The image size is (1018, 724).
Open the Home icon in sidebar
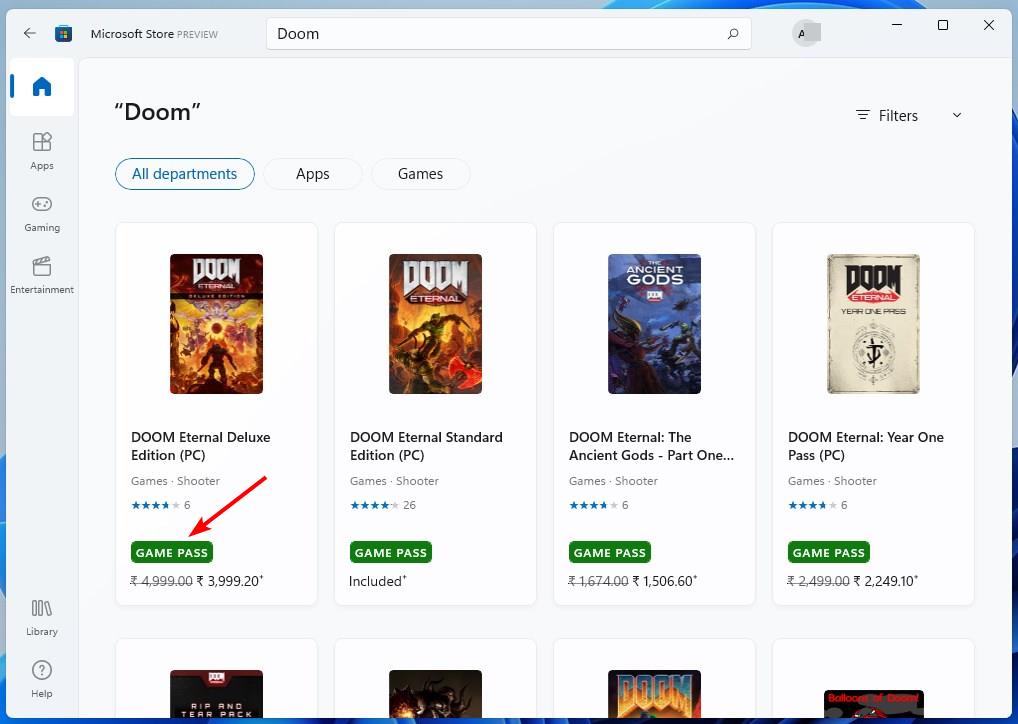click(42, 86)
